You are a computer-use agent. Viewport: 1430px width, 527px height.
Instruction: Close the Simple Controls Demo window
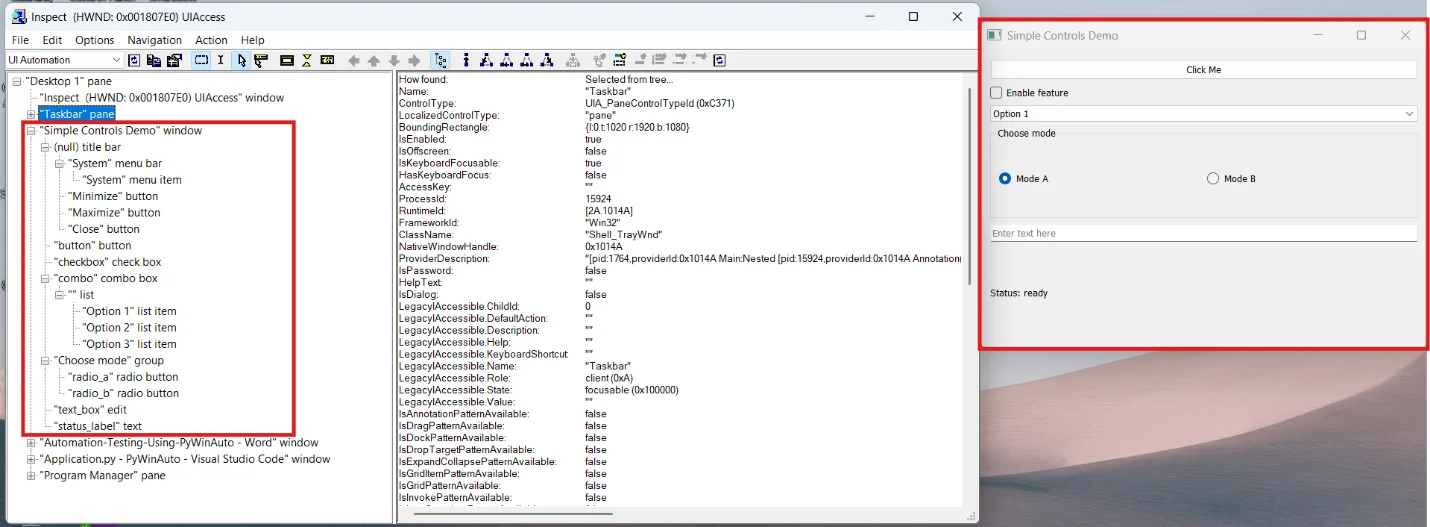tap(1405, 35)
